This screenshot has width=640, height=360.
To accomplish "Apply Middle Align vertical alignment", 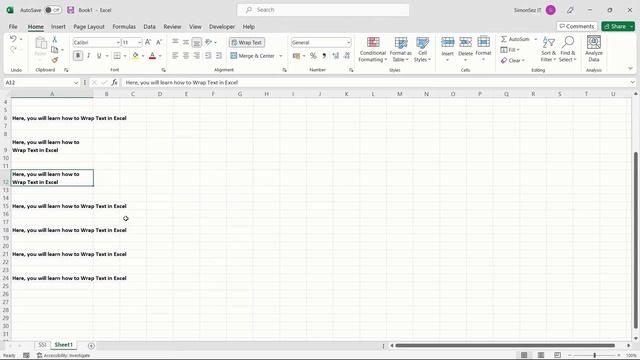I will 186,42.
